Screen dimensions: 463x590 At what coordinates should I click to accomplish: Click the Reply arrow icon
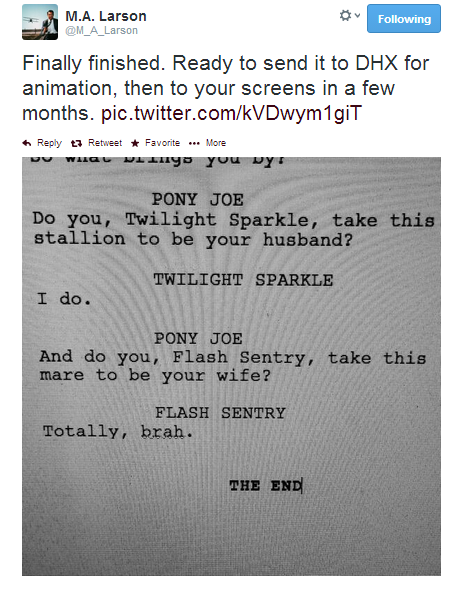(x=27, y=143)
